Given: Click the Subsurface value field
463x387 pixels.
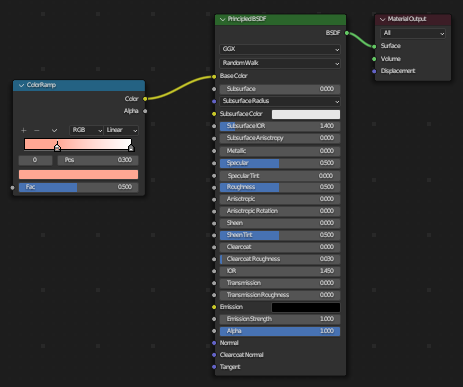Looking at the screenshot, I should [x=280, y=89].
